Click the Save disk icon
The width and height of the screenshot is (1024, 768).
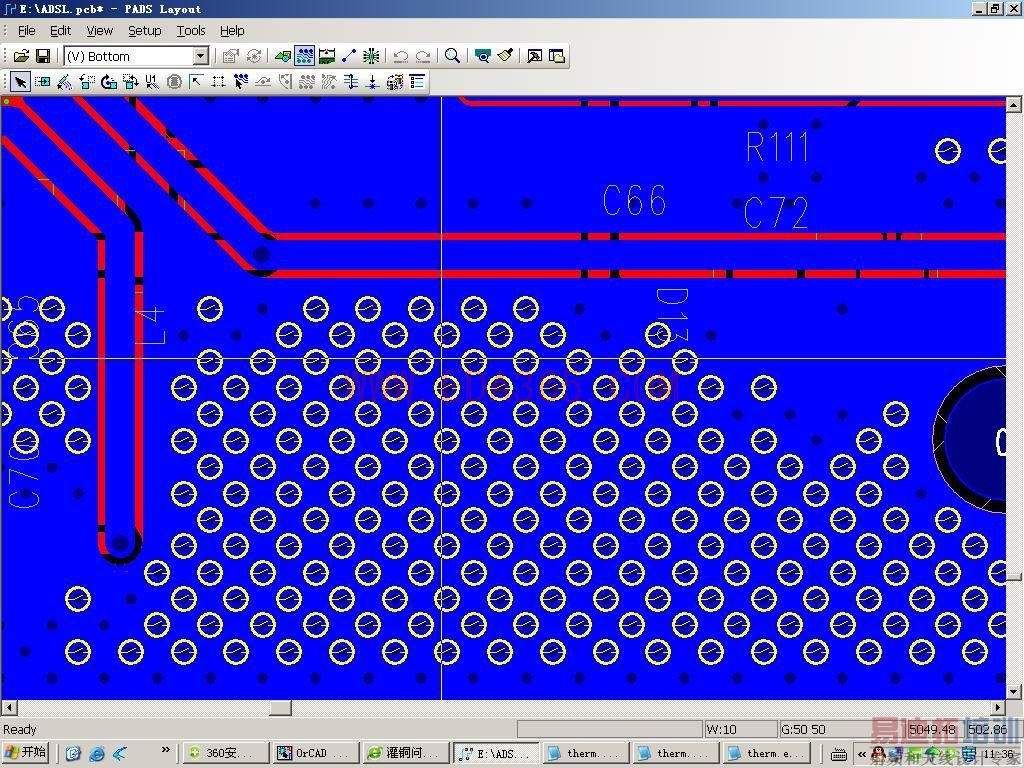click(43, 56)
